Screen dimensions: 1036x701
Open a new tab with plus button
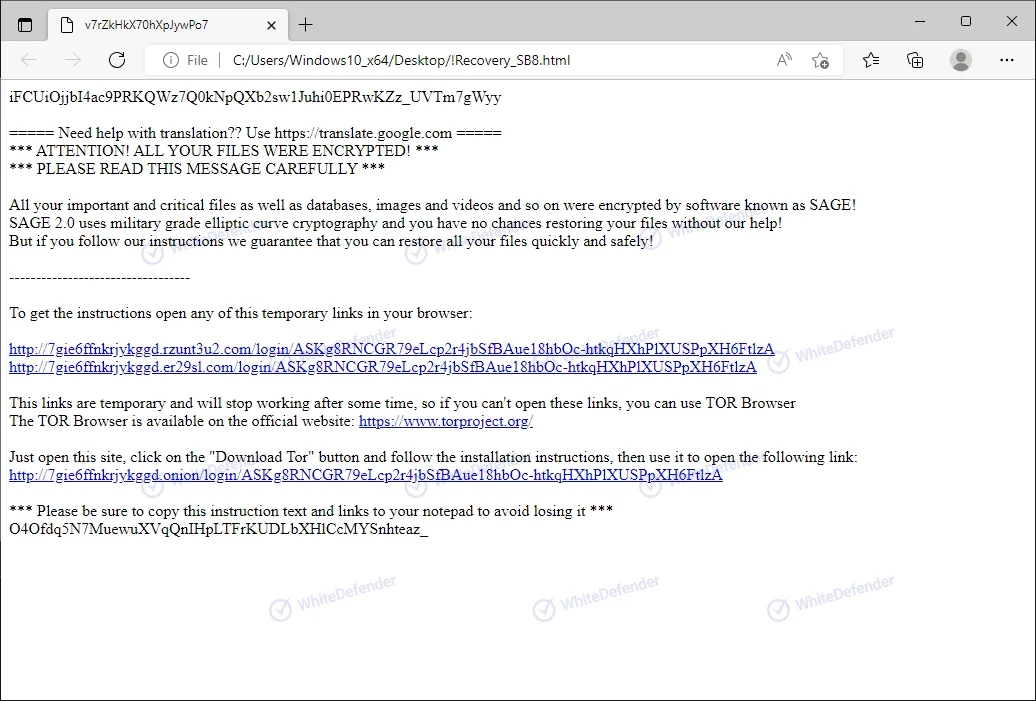(306, 24)
